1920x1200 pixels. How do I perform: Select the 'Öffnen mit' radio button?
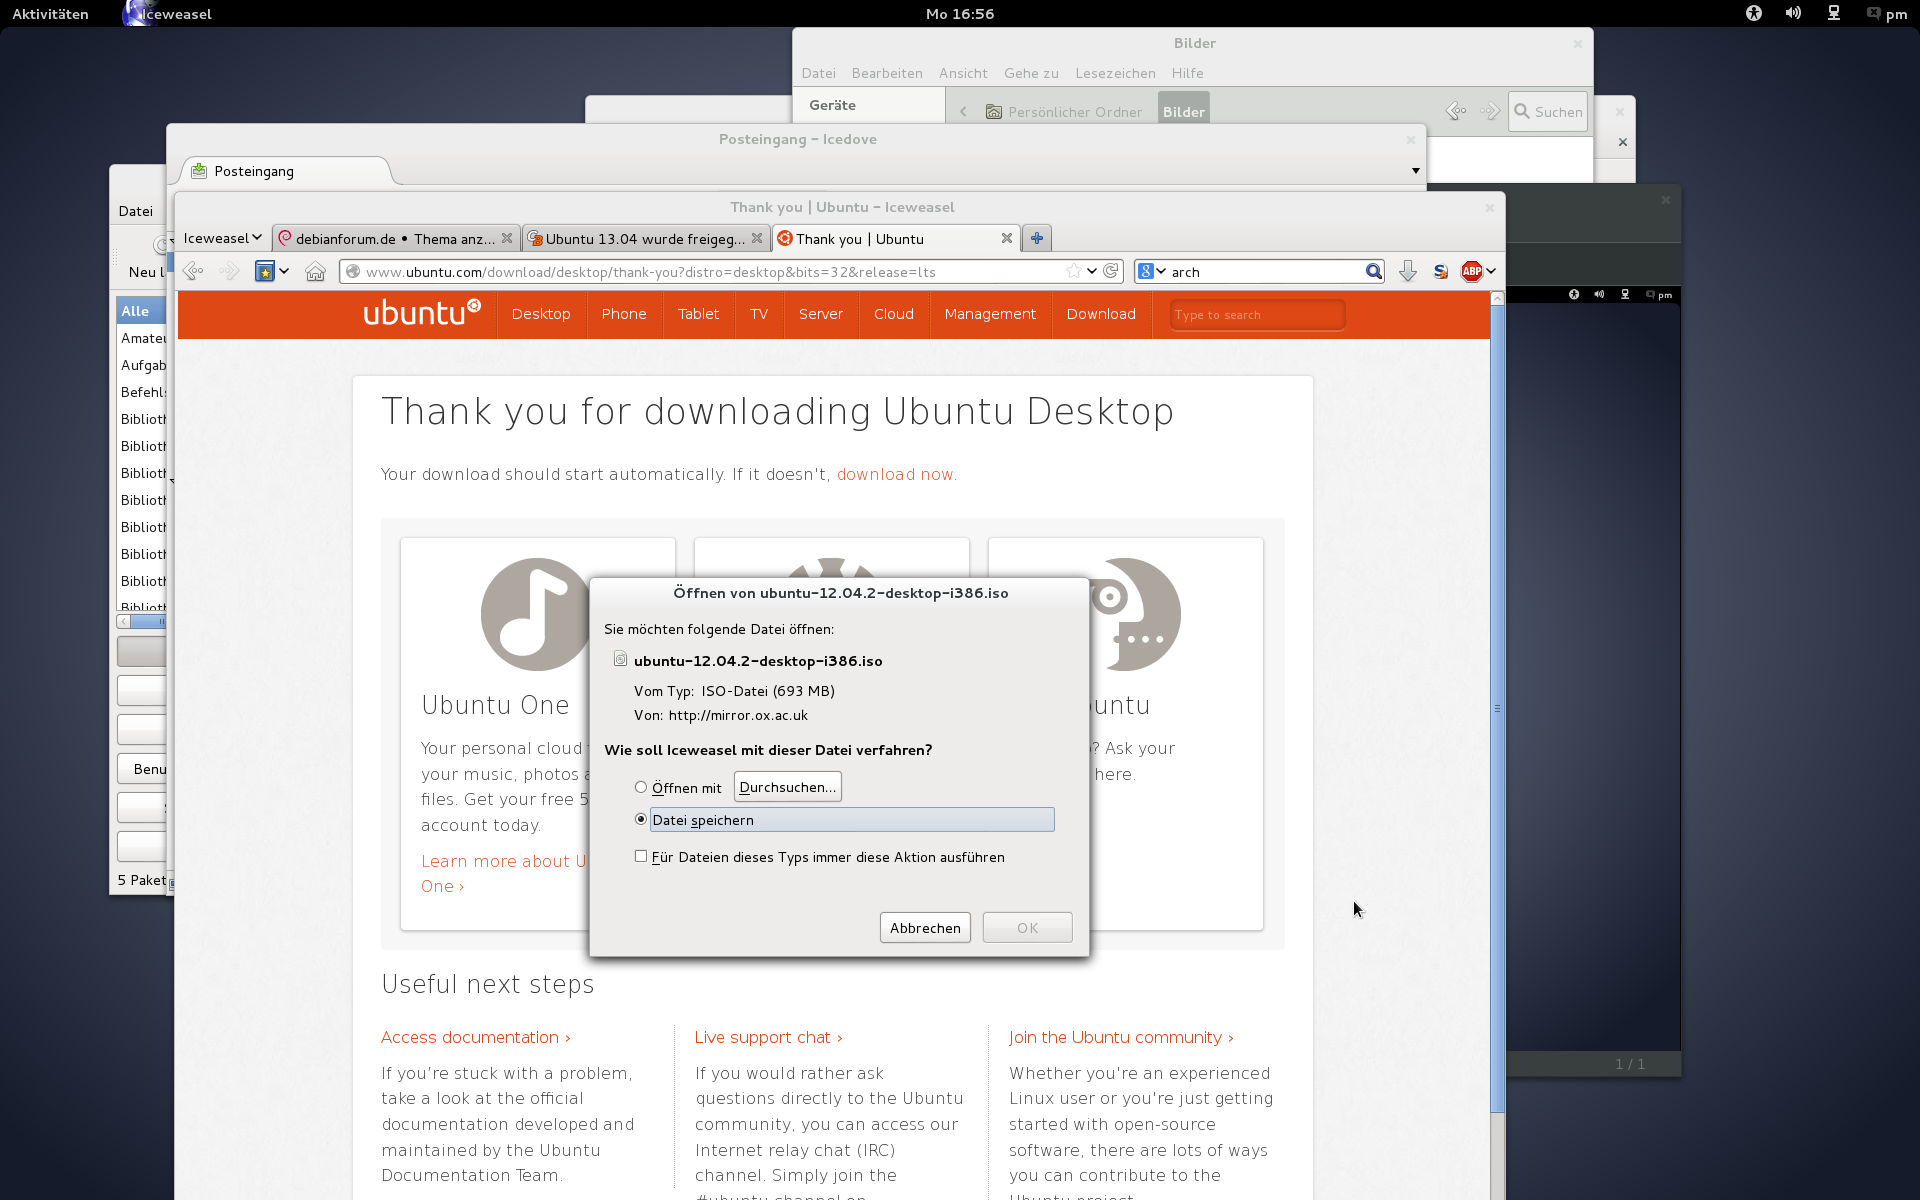tap(641, 788)
